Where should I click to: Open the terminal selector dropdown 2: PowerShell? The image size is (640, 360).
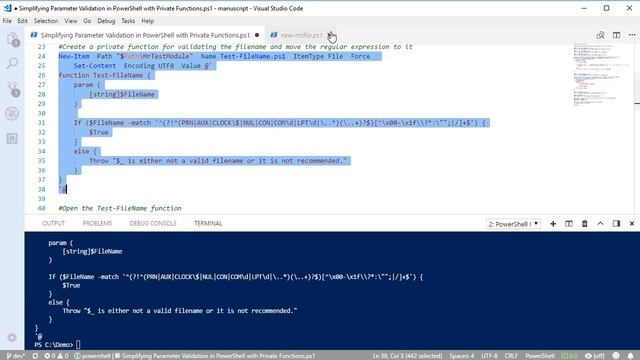[513, 224]
